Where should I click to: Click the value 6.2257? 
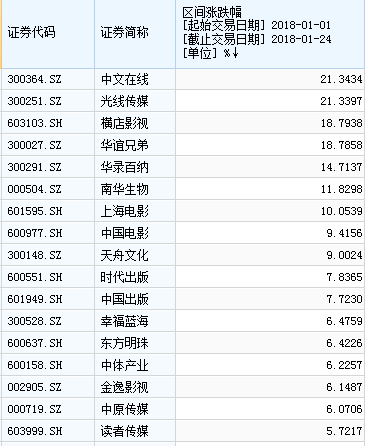344,365
